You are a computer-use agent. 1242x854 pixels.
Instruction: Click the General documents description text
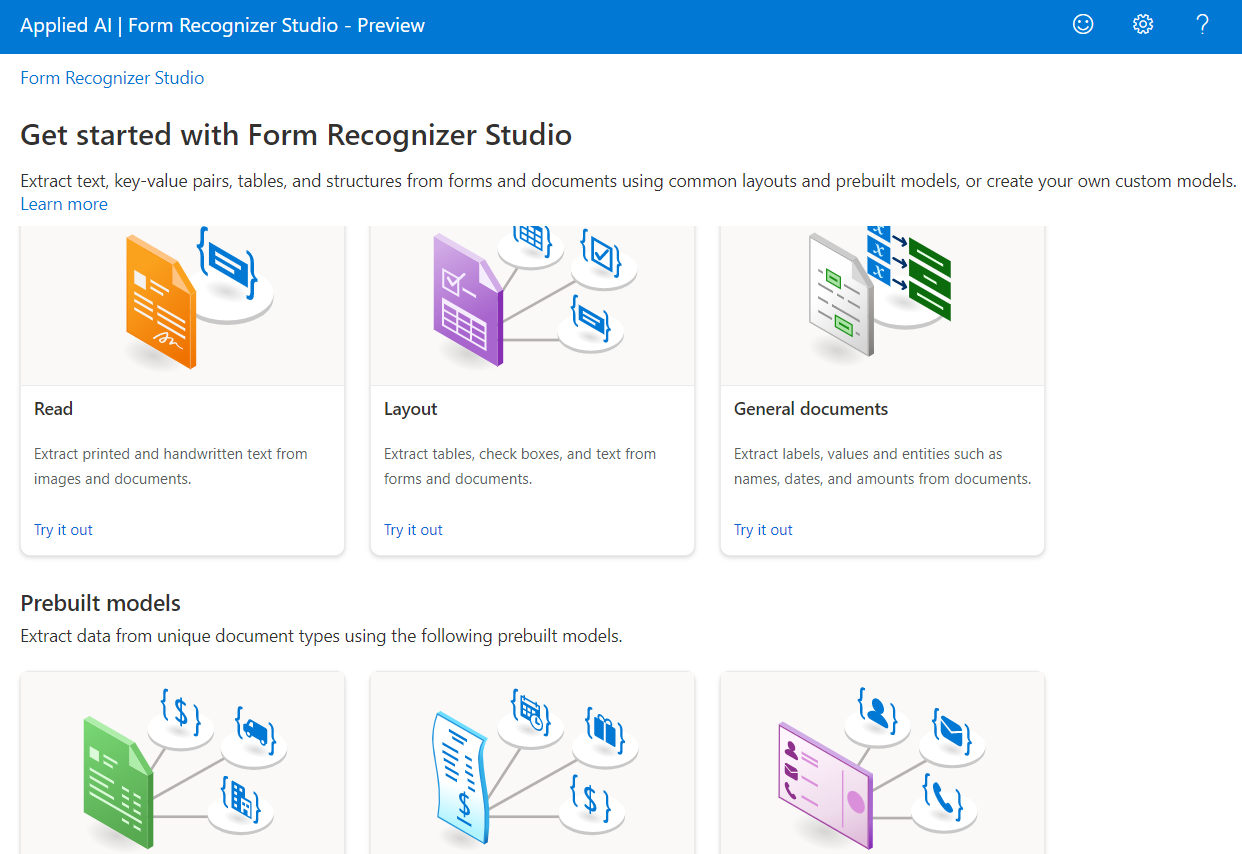(882, 466)
